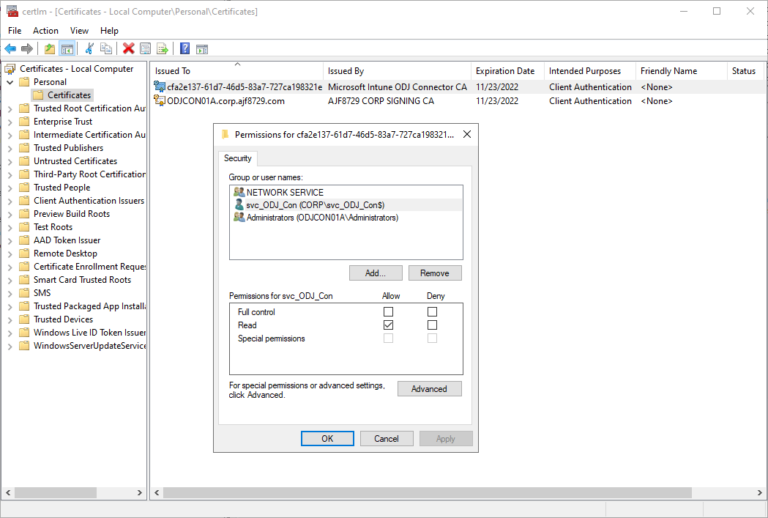
Task: Check Deny for Full control
Action: 432,311
